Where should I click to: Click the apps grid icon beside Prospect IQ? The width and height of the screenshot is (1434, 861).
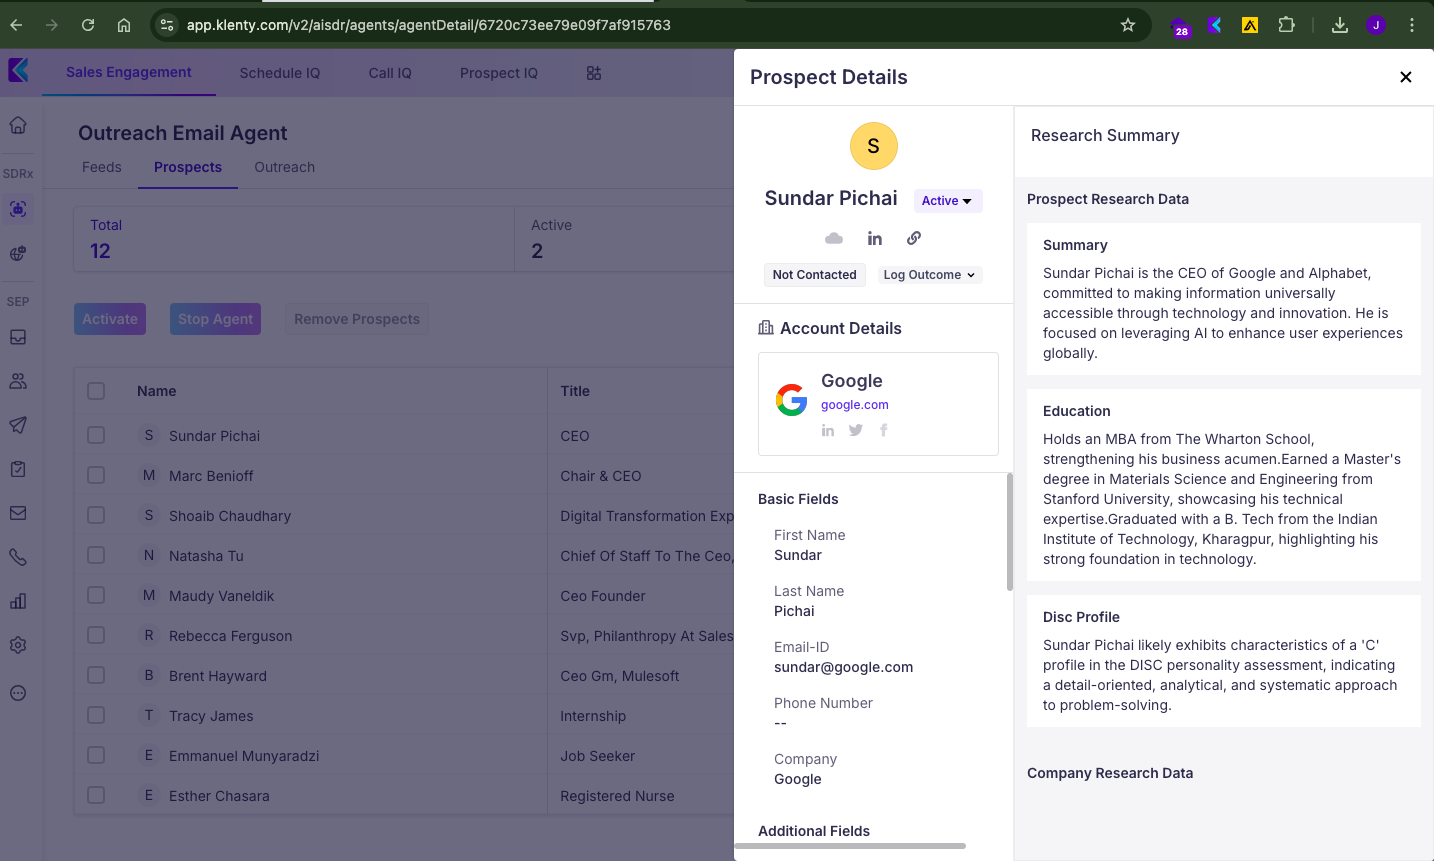(594, 73)
